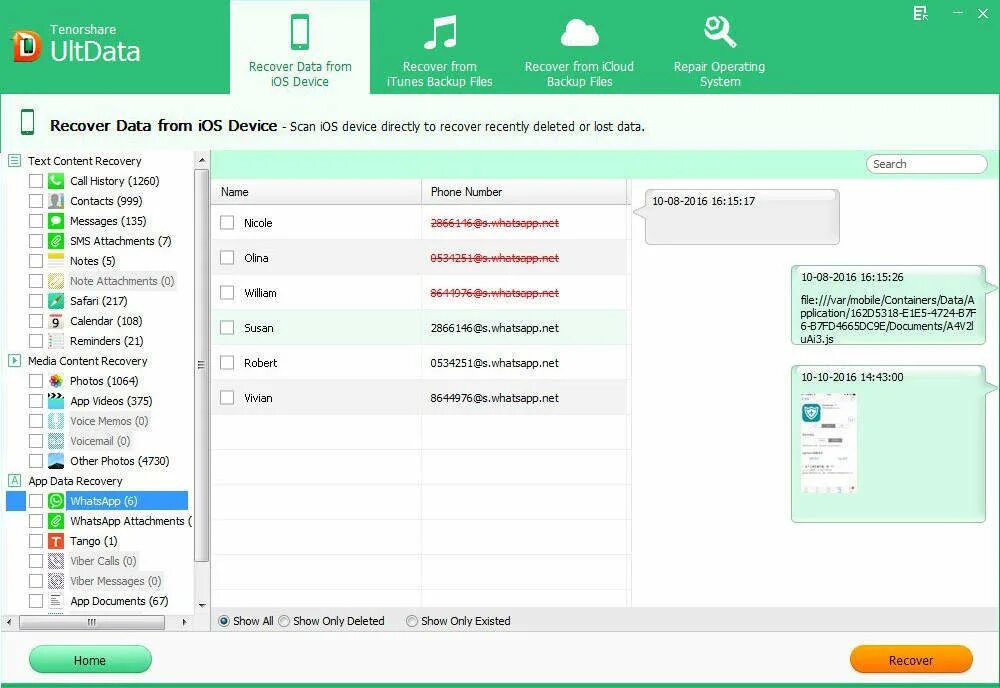
Task: Check the Call History checkbox
Action: tap(36, 181)
